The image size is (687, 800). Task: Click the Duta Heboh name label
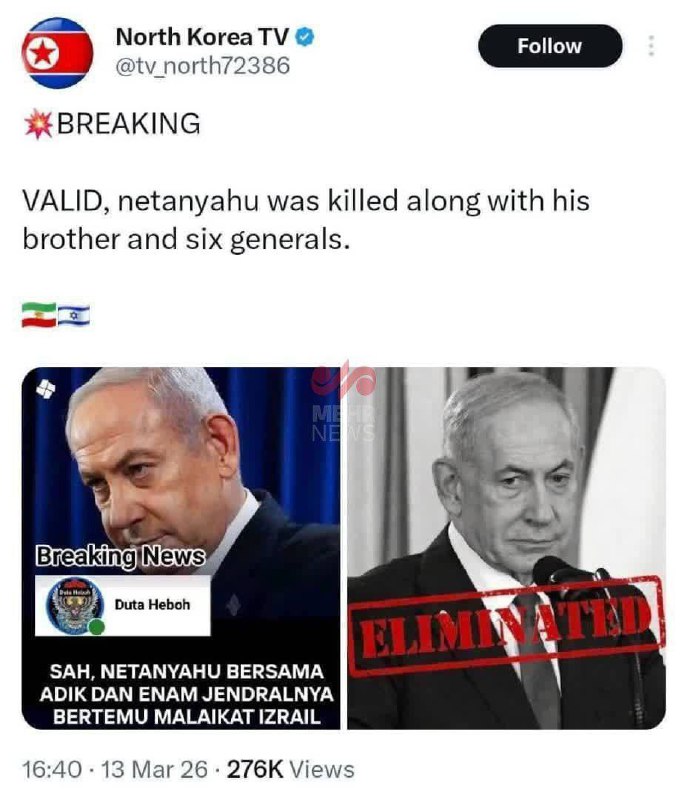pos(152,605)
